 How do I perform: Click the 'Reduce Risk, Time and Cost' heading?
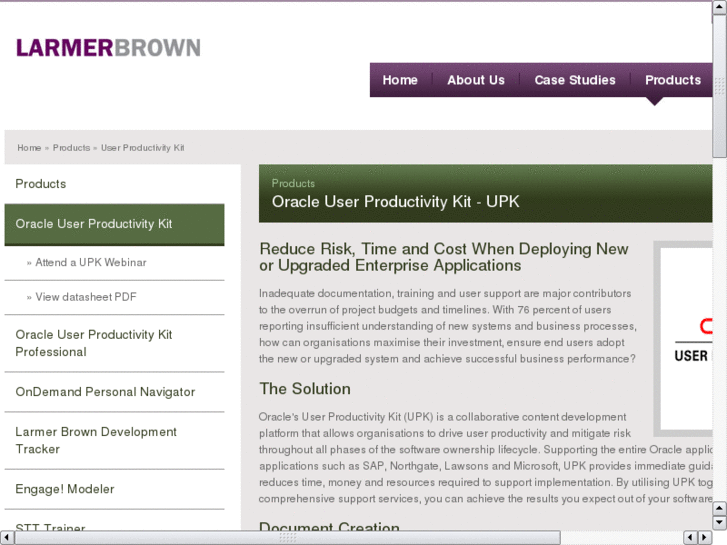(x=444, y=257)
